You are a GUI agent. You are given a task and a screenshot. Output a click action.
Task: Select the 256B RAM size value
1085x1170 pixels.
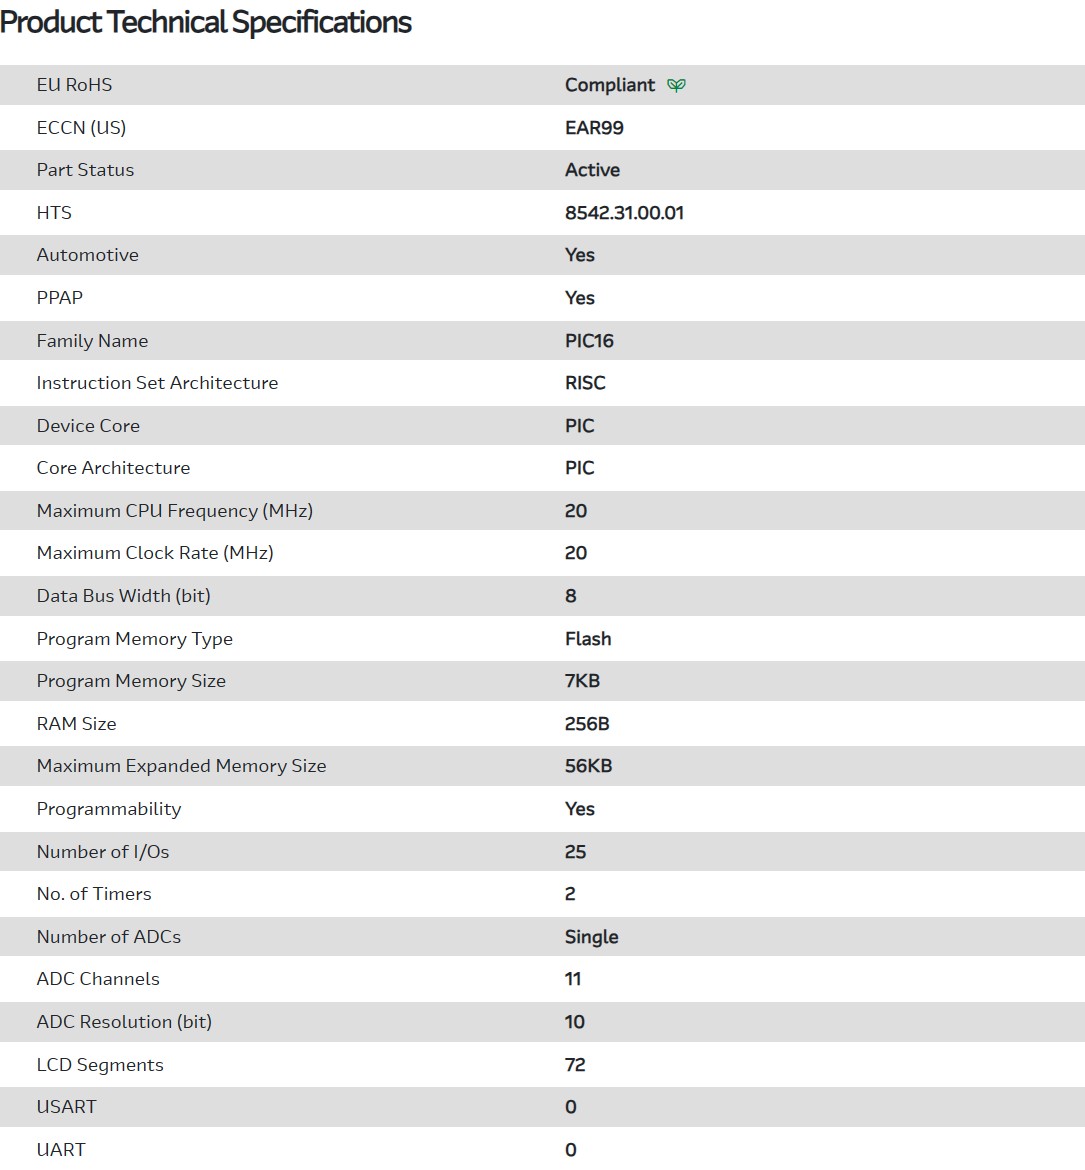tap(587, 724)
